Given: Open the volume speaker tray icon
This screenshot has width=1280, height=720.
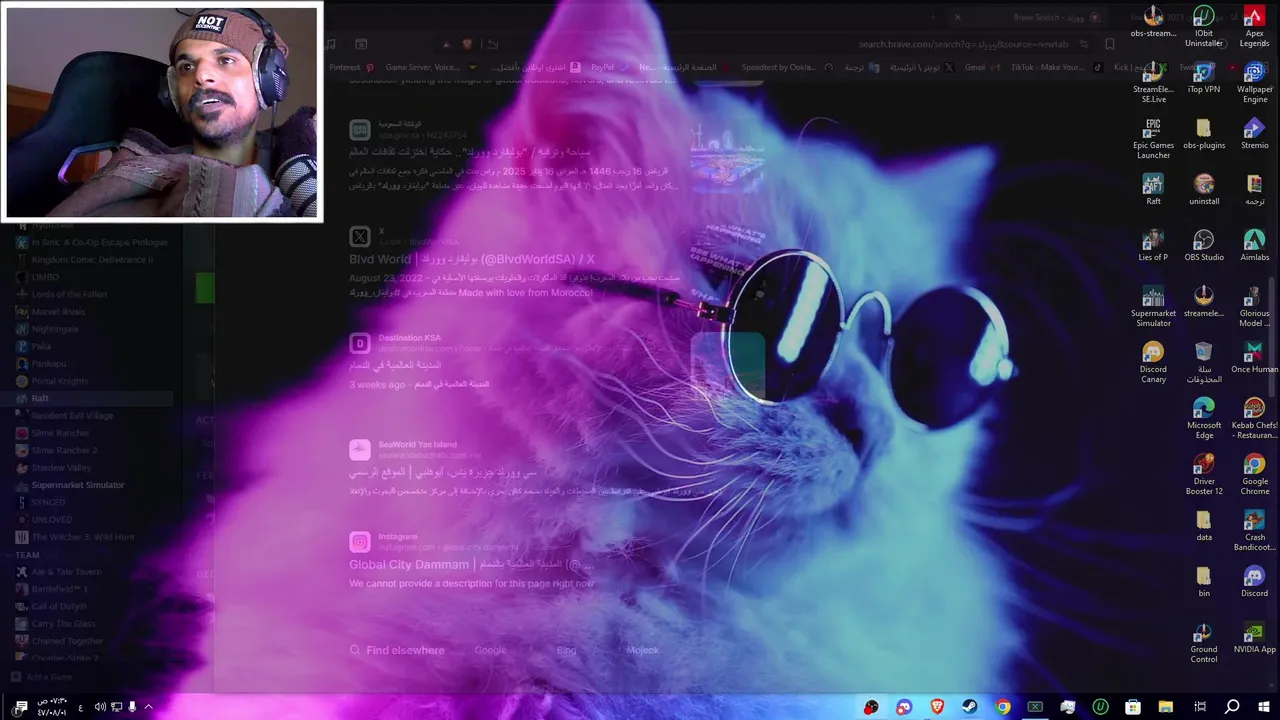Looking at the screenshot, I should pyautogui.click(x=100, y=707).
